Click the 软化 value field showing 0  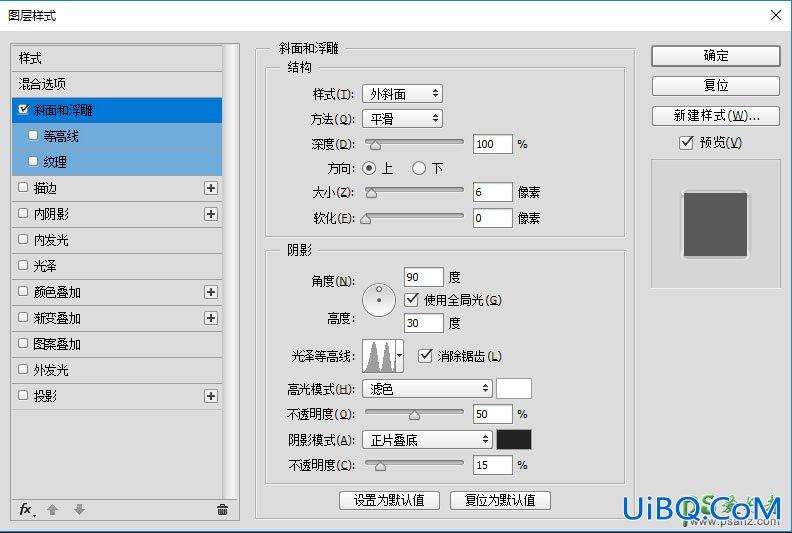[492, 218]
